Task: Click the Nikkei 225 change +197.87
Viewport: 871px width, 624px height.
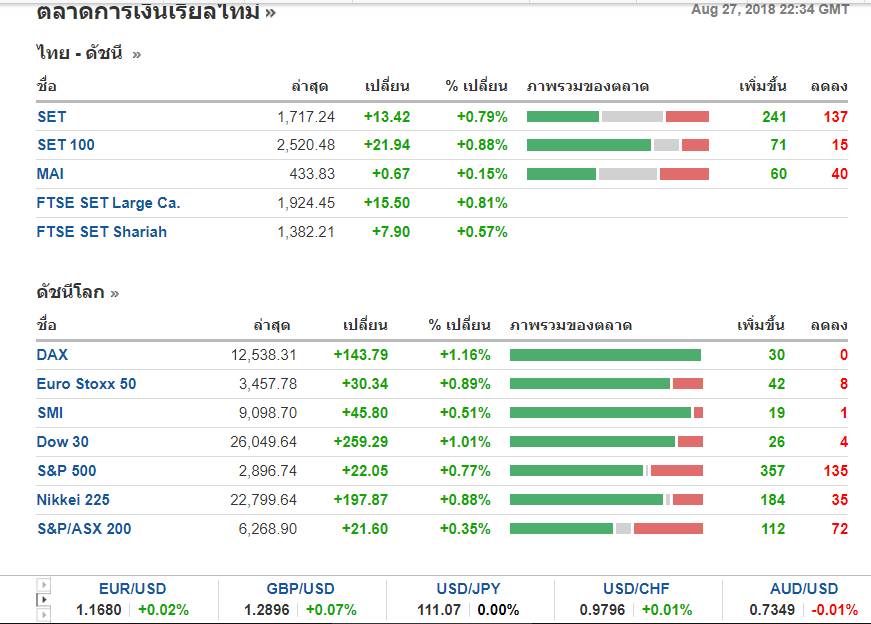Action: (x=361, y=500)
